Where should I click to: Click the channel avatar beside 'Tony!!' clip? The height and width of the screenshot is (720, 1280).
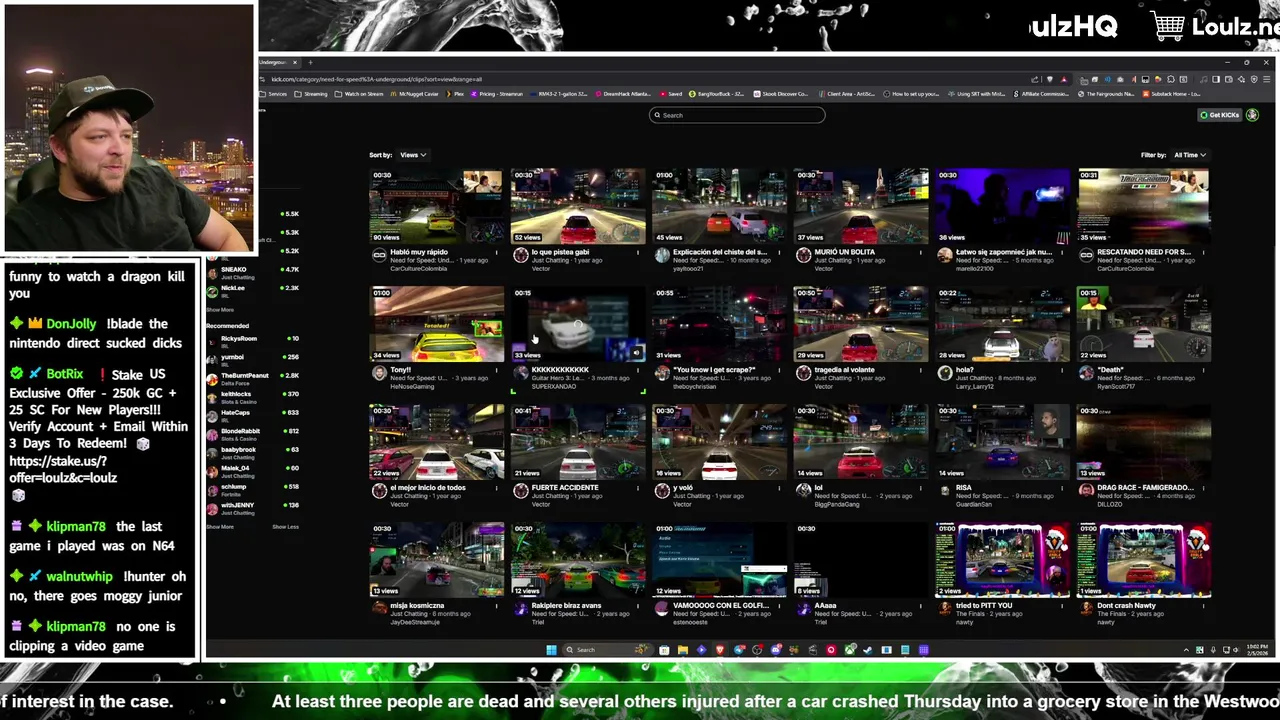tap(379, 373)
